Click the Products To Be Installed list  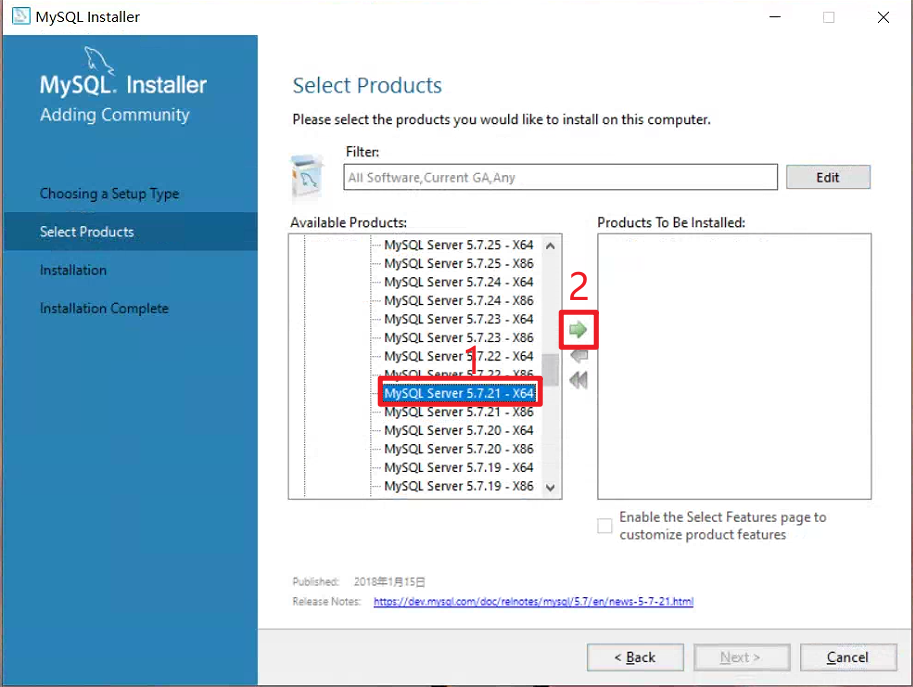(x=734, y=366)
